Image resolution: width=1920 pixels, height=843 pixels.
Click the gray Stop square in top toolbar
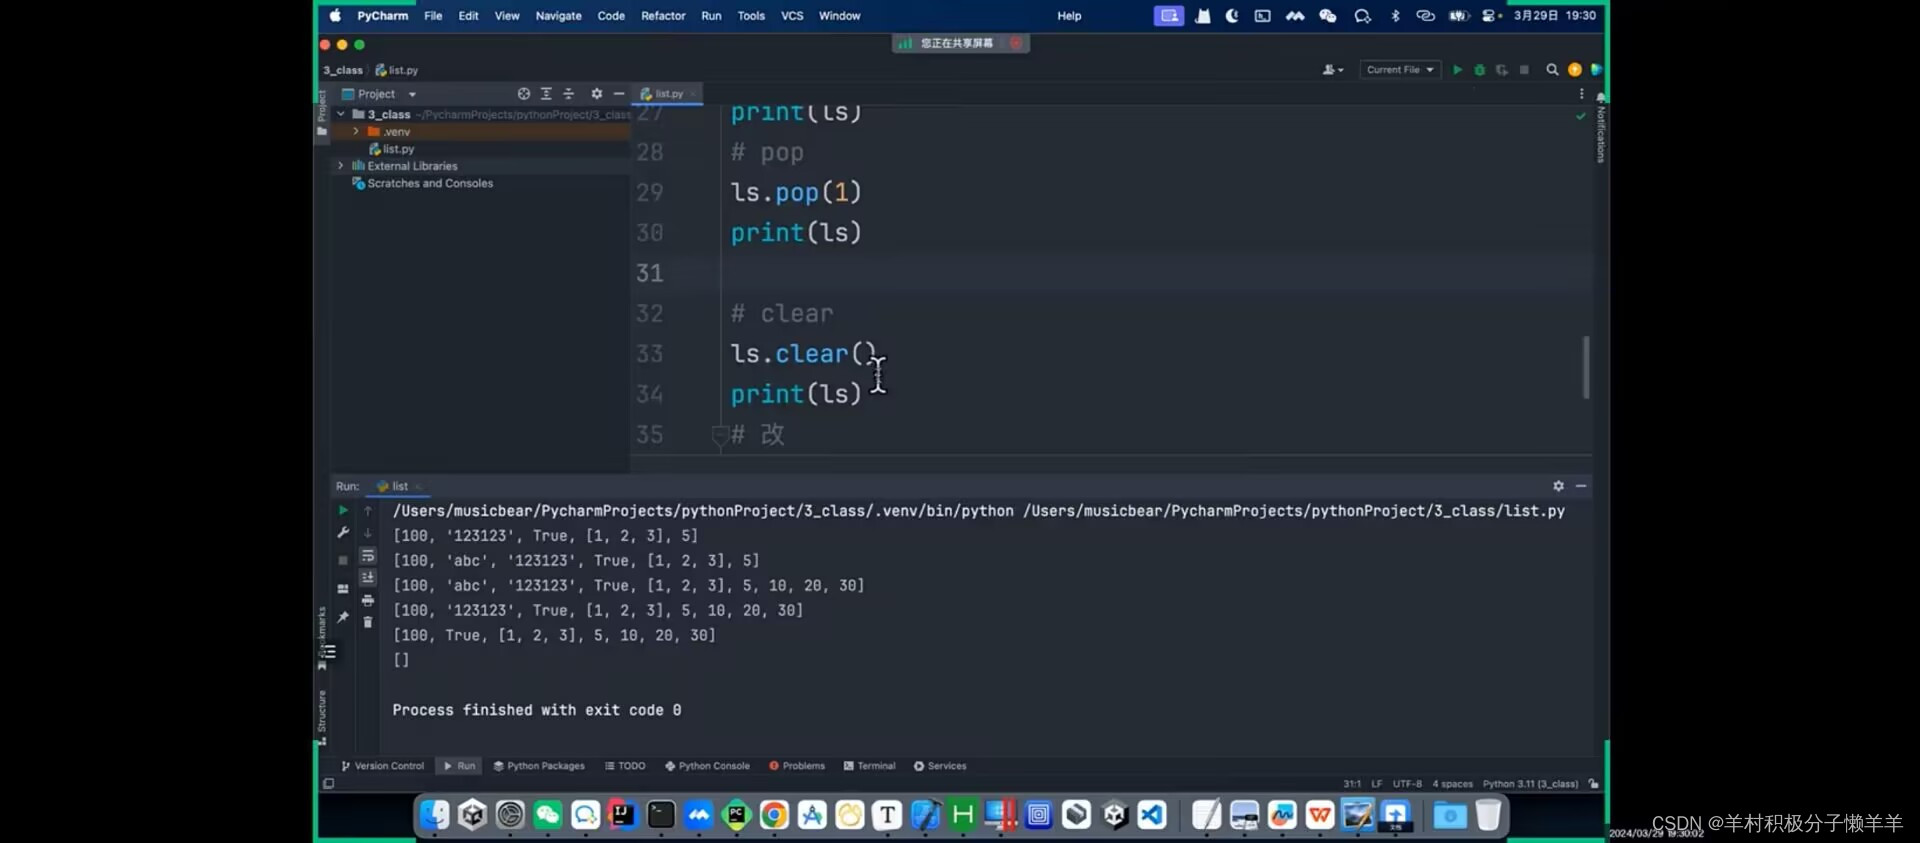pos(1524,70)
